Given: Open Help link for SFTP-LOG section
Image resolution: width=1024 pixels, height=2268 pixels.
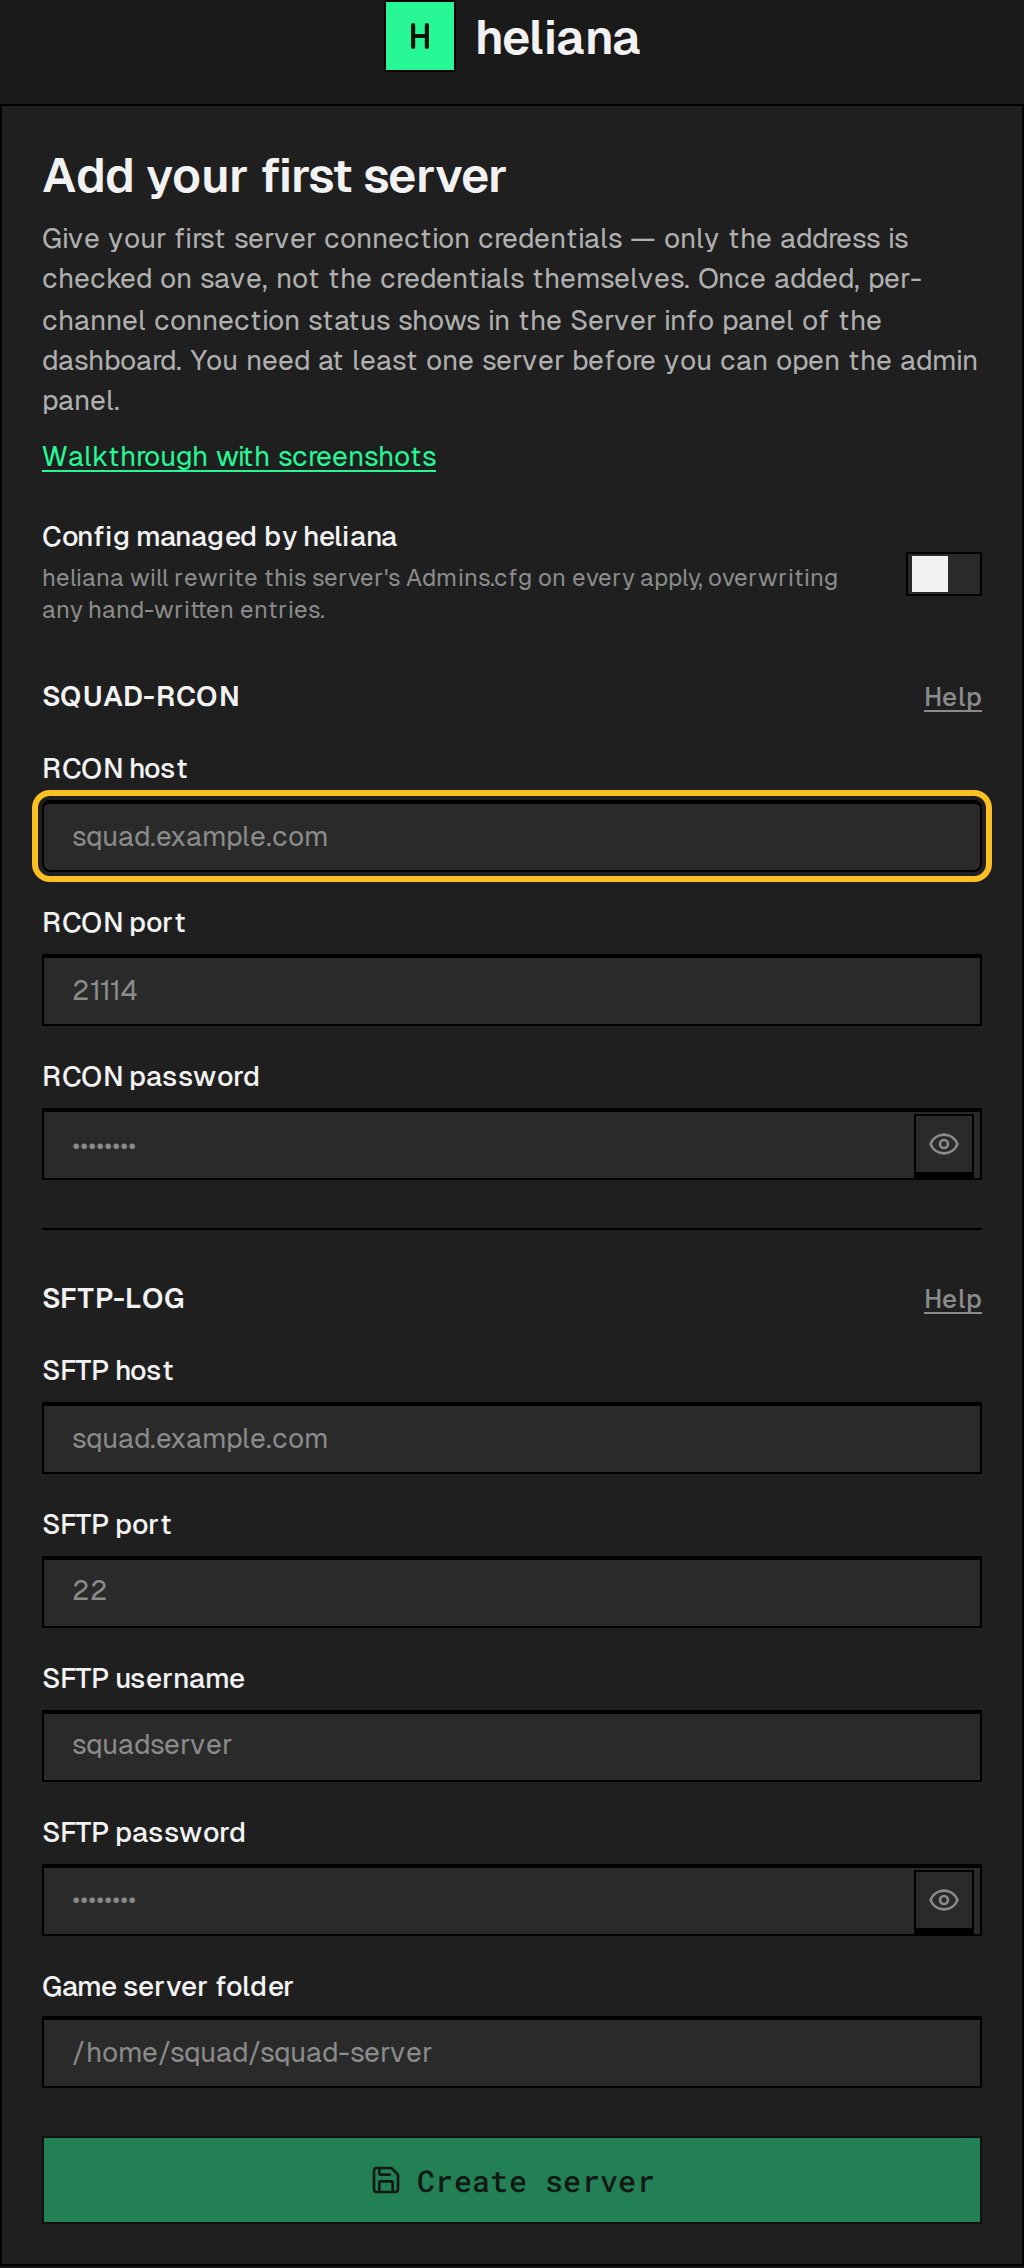Looking at the screenshot, I should click(952, 1299).
